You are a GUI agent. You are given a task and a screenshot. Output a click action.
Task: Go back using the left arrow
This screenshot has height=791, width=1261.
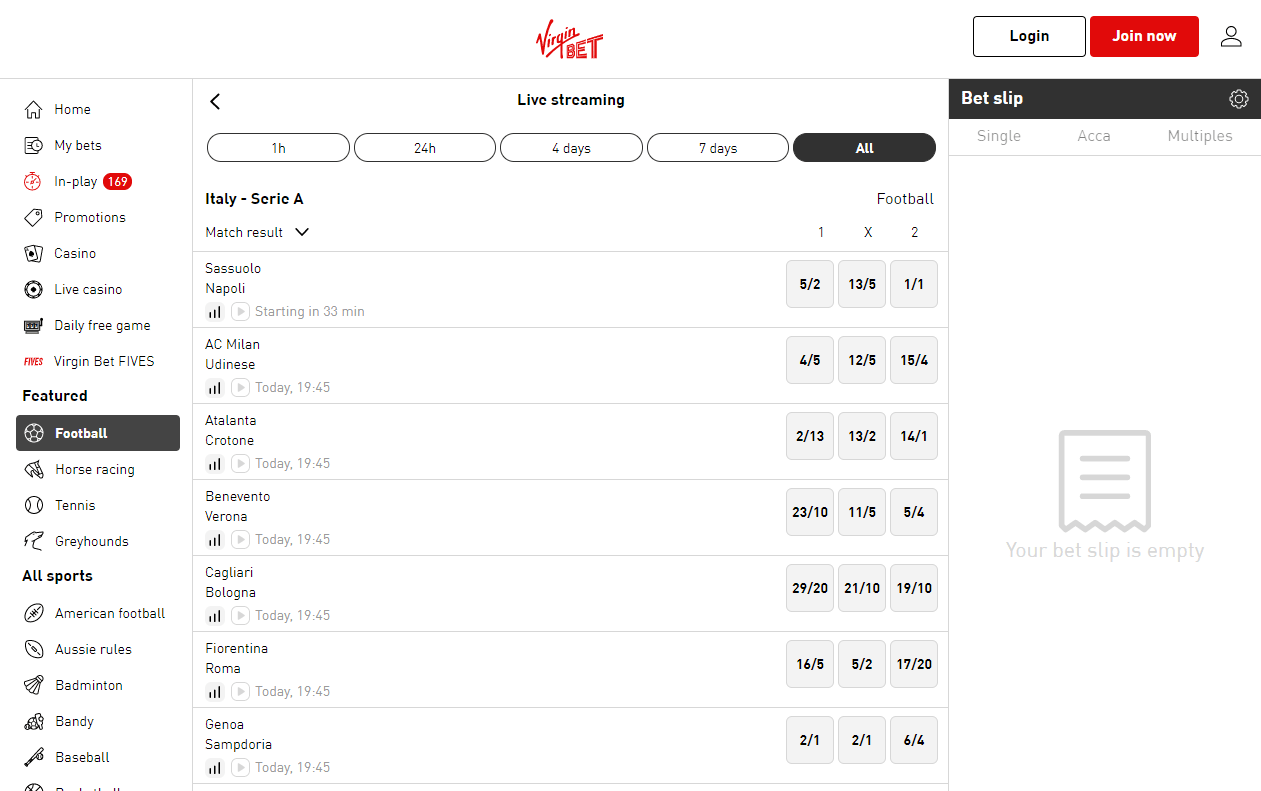tap(215, 101)
